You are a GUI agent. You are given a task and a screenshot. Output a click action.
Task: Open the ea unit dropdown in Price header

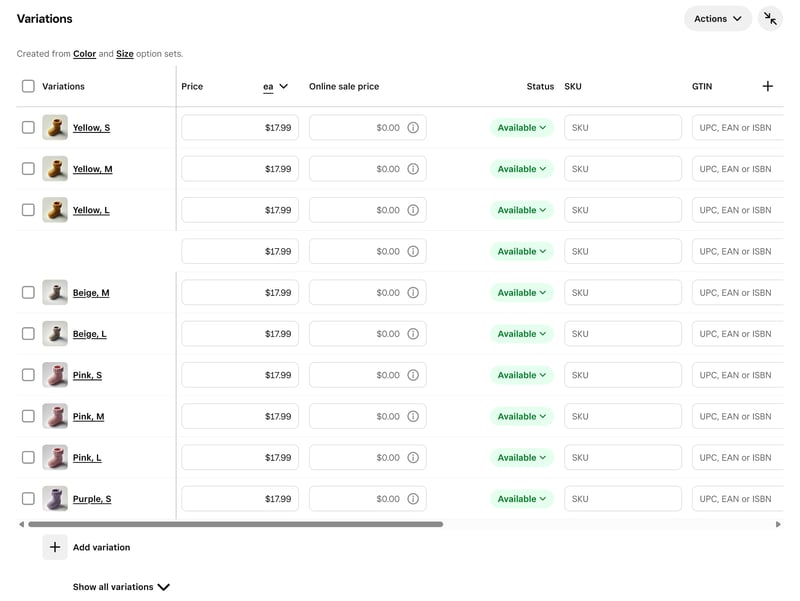tap(275, 86)
